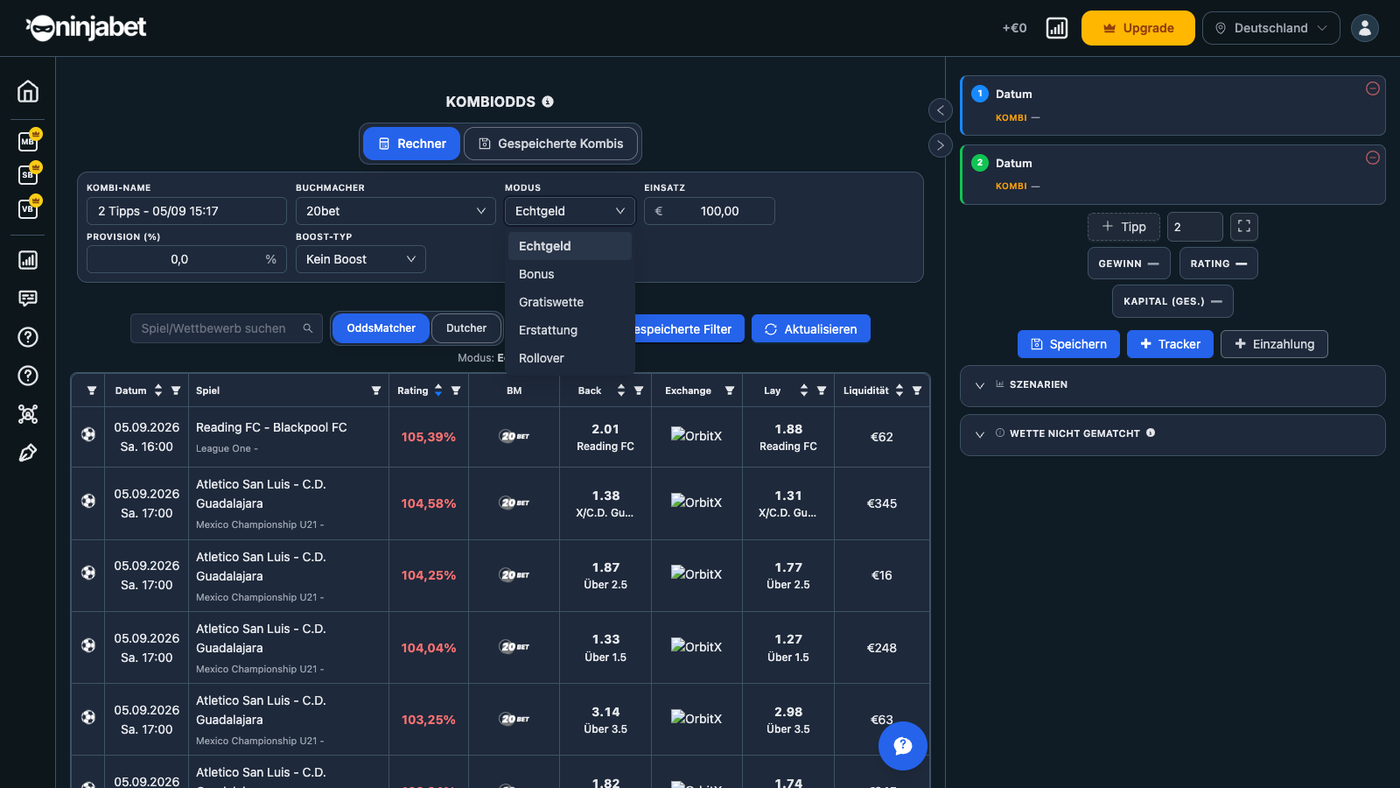Click the ninjabet logo
Image resolution: width=1400 pixels, height=788 pixels.
click(x=87, y=28)
